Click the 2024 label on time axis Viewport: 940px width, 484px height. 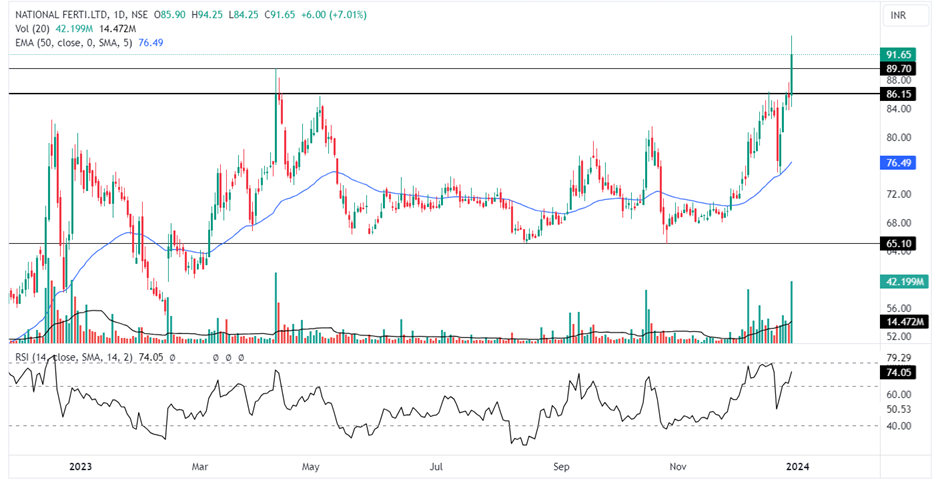point(797,466)
